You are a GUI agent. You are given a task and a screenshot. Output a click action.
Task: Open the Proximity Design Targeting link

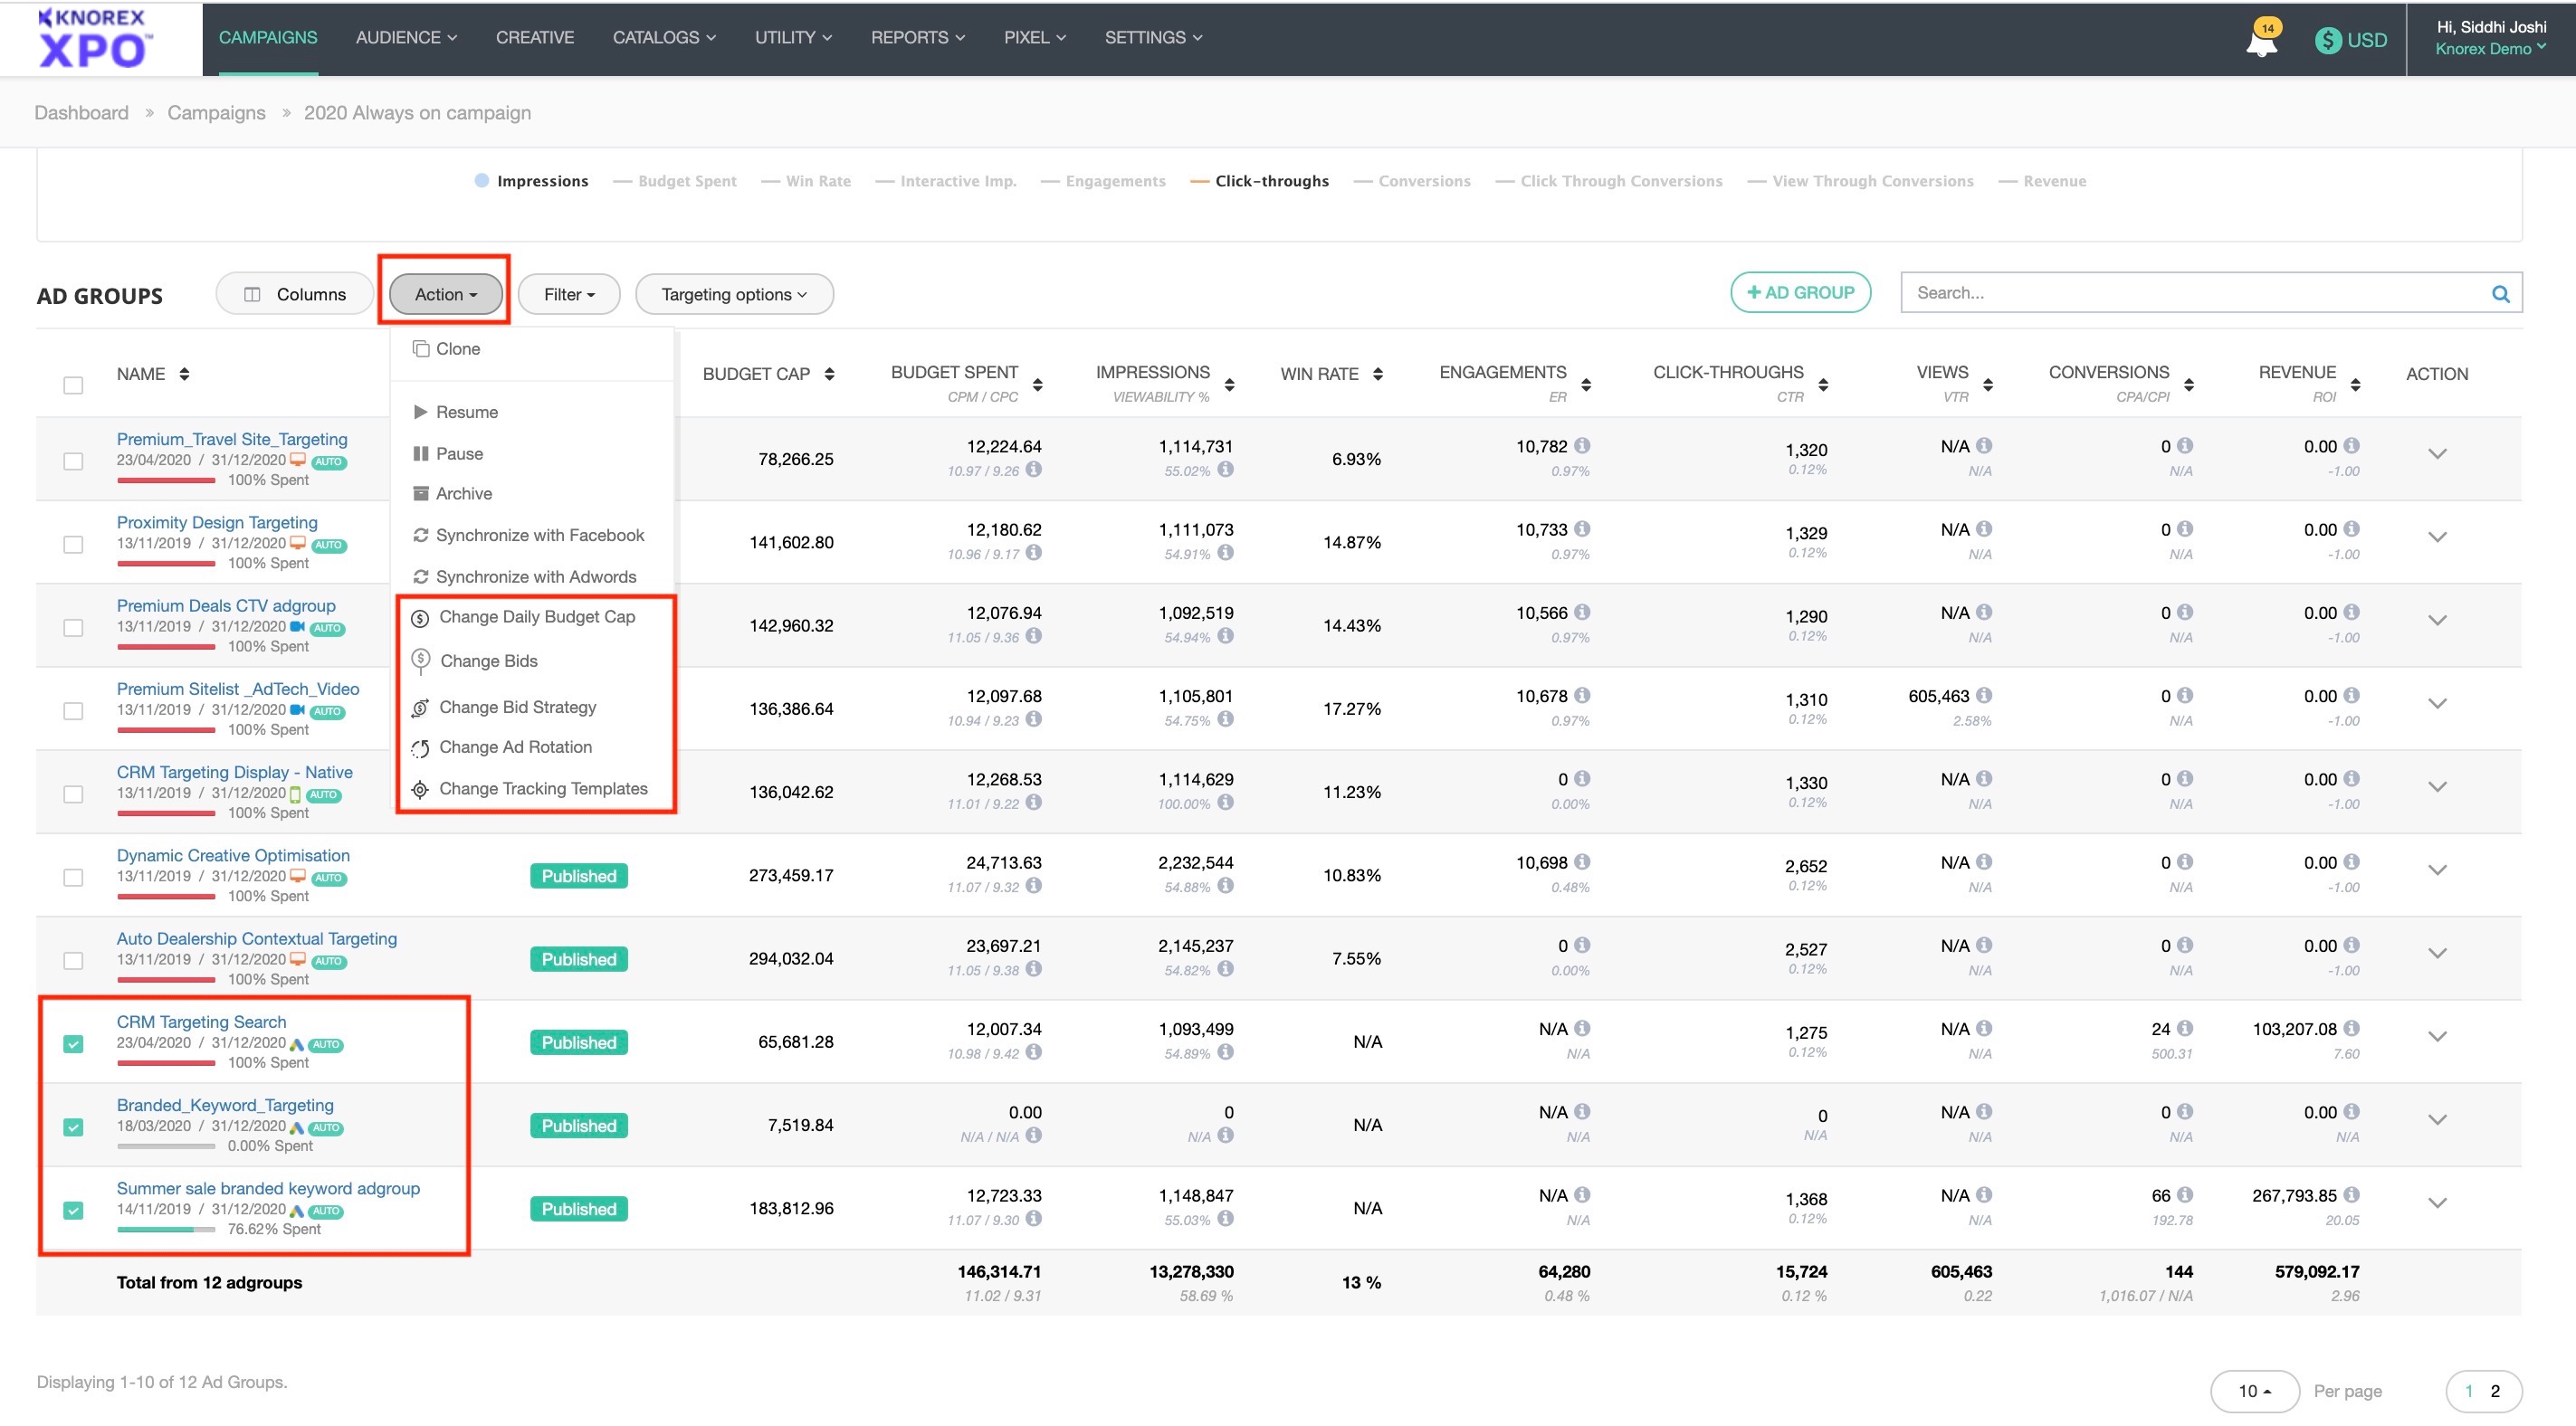[x=217, y=522]
